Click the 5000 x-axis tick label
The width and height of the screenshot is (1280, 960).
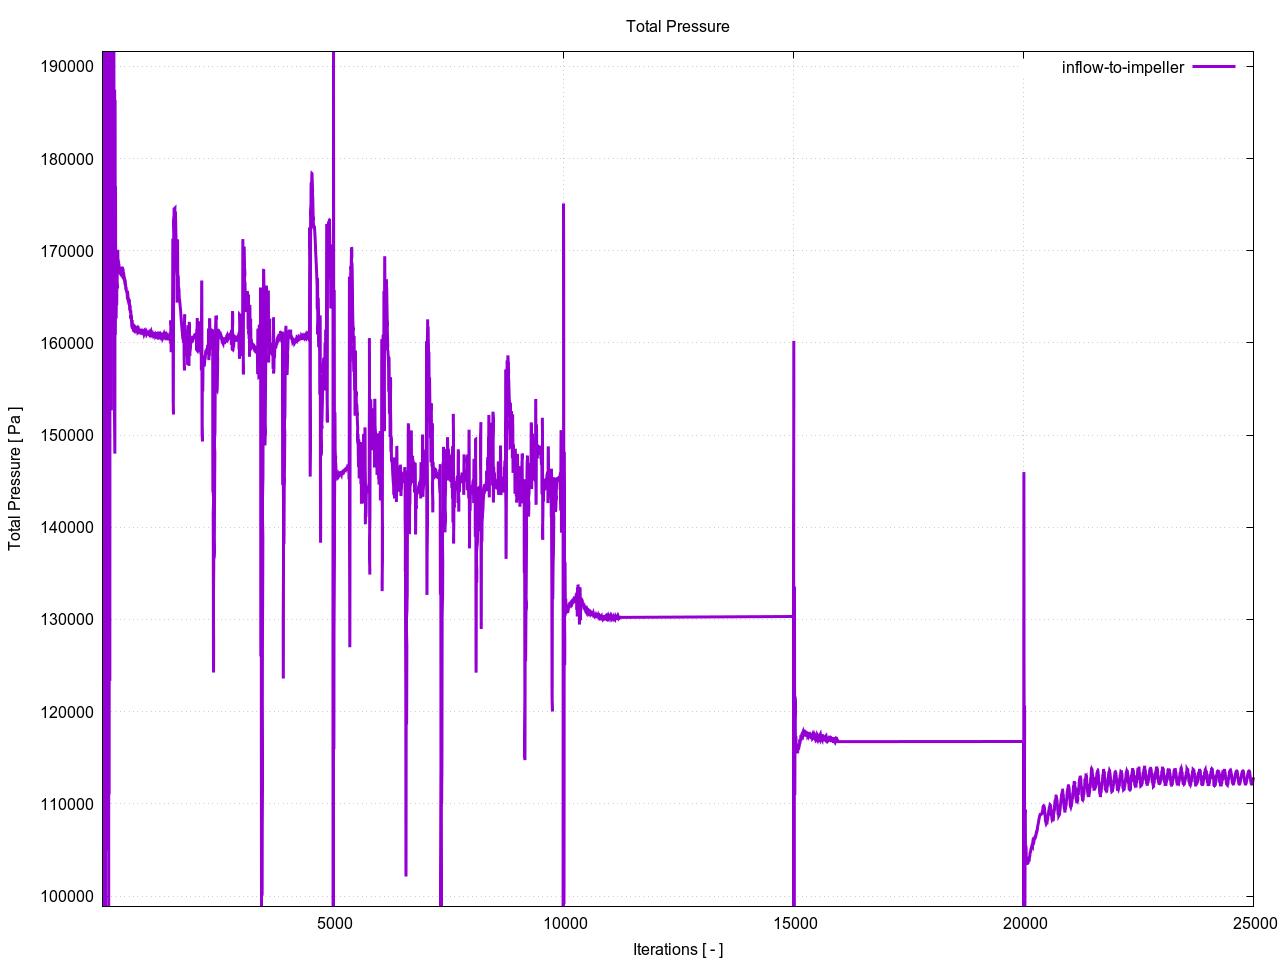(x=334, y=923)
